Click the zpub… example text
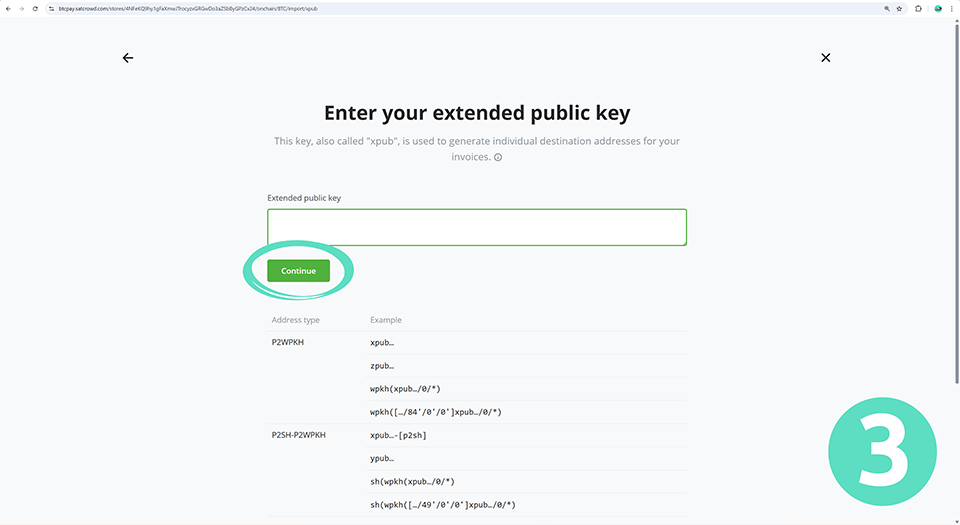The width and height of the screenshot is (960, 525). pos(382,366)
